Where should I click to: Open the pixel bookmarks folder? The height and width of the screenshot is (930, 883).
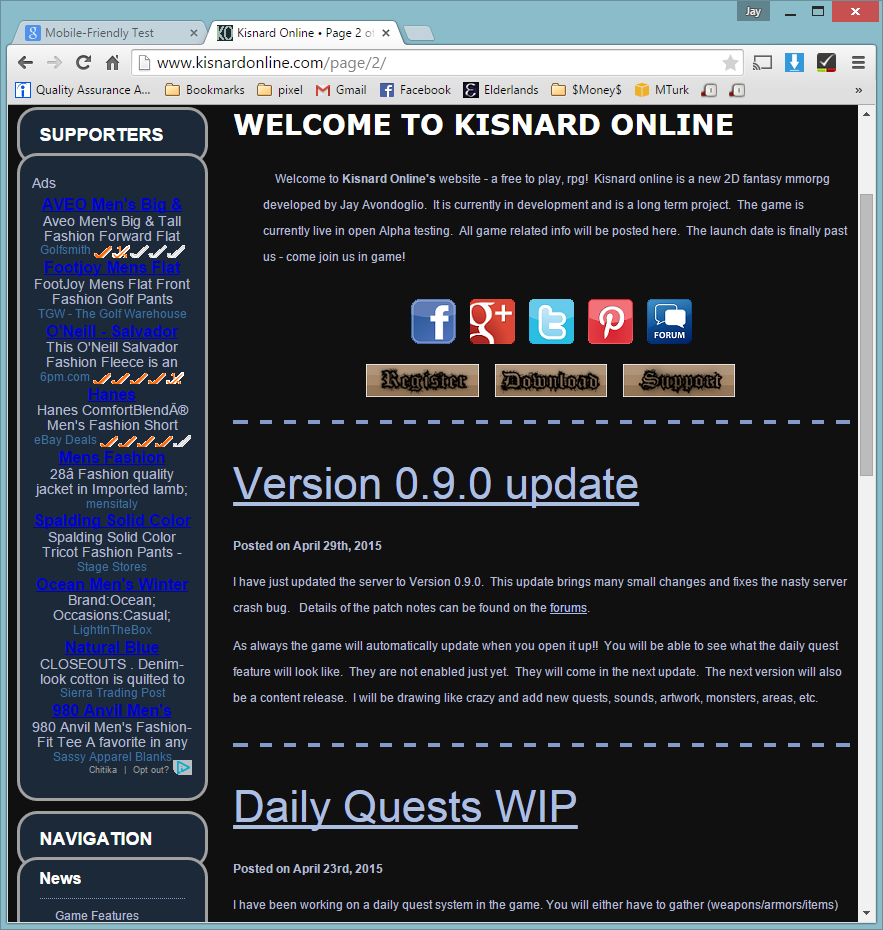click(x=280, y=90)
